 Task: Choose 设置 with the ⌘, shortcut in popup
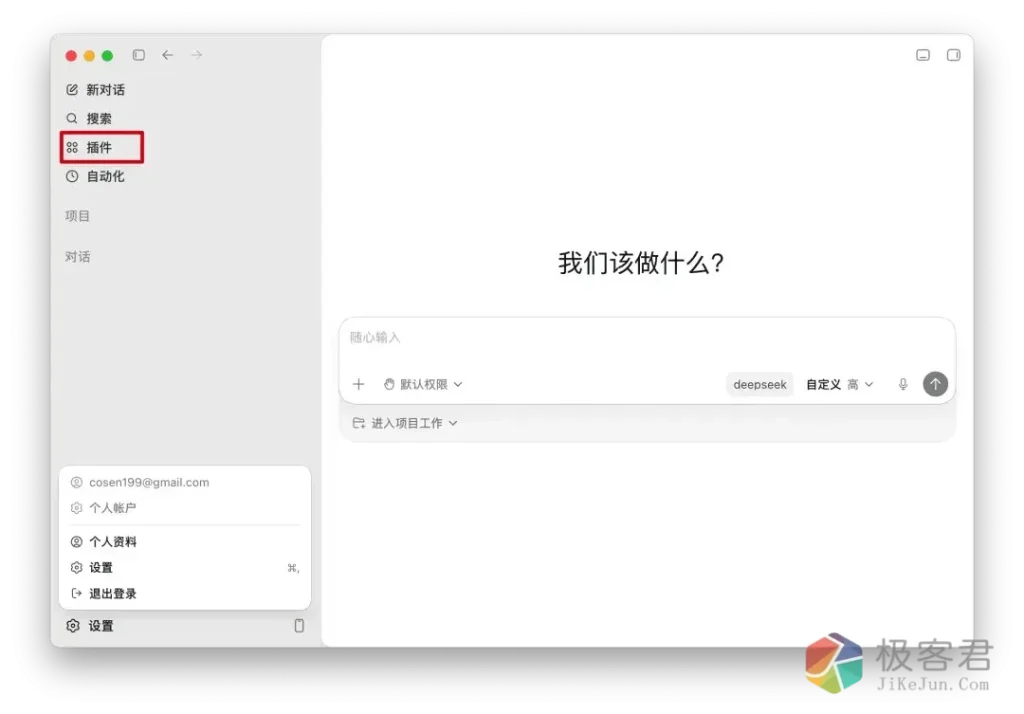(185, 568)
